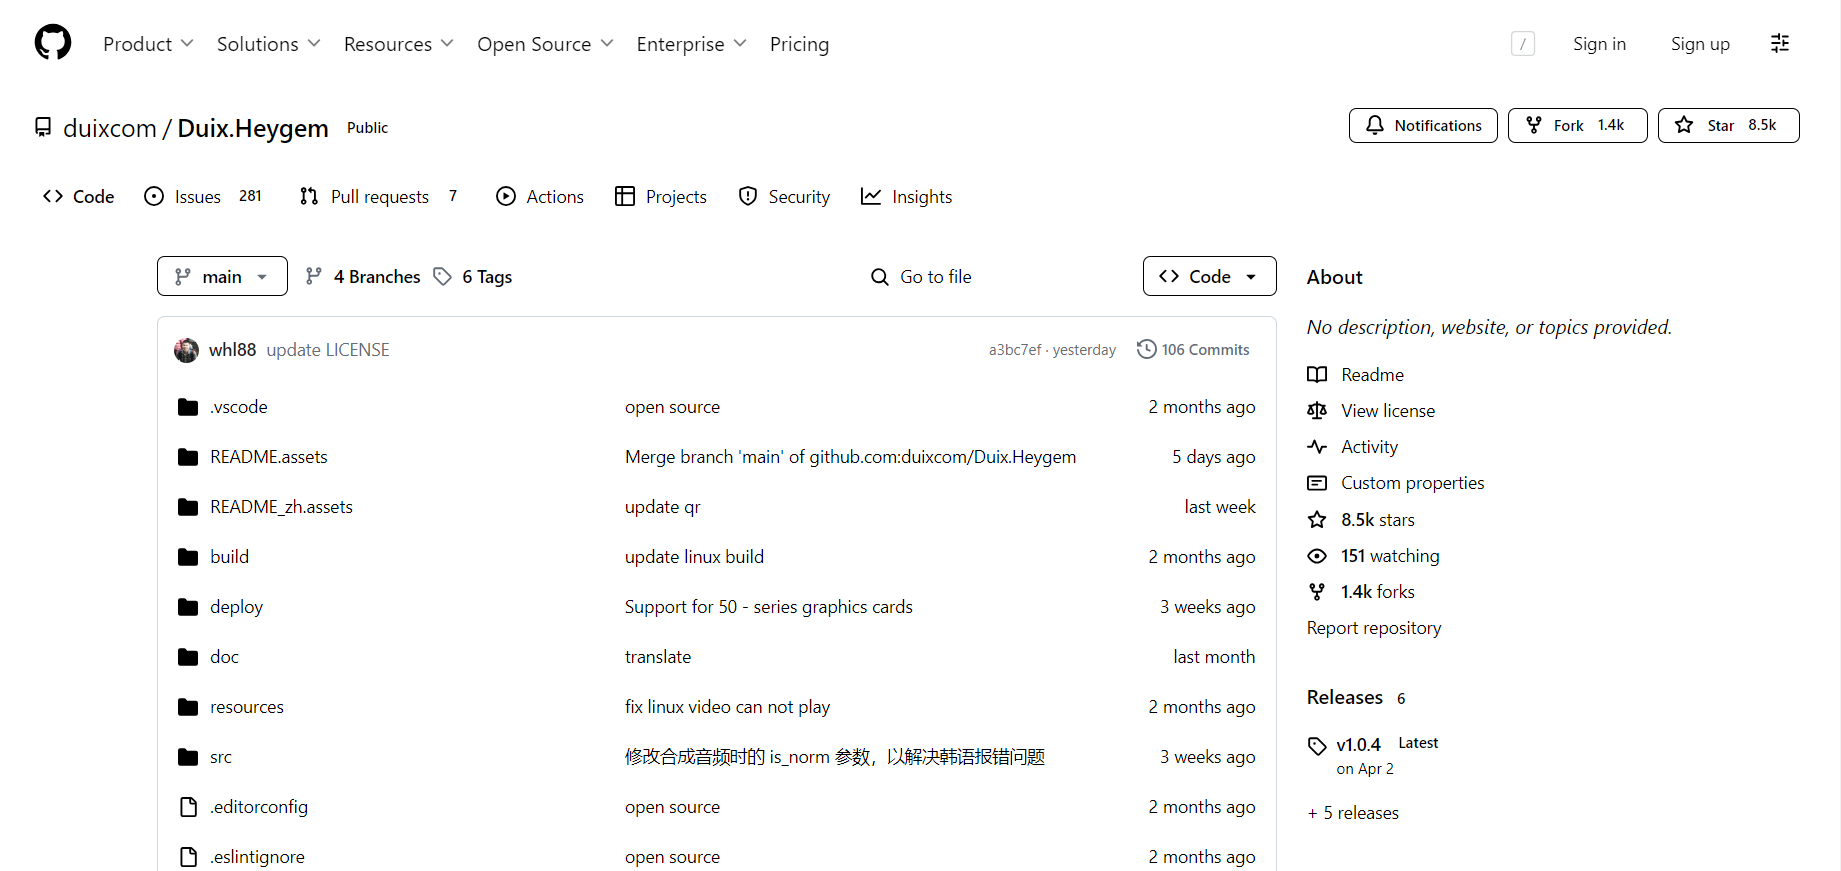Image resolution: width=1841 pixels, height=871 pixels.
Task: Open the .vscode folder icon
Action: [188, 407]
